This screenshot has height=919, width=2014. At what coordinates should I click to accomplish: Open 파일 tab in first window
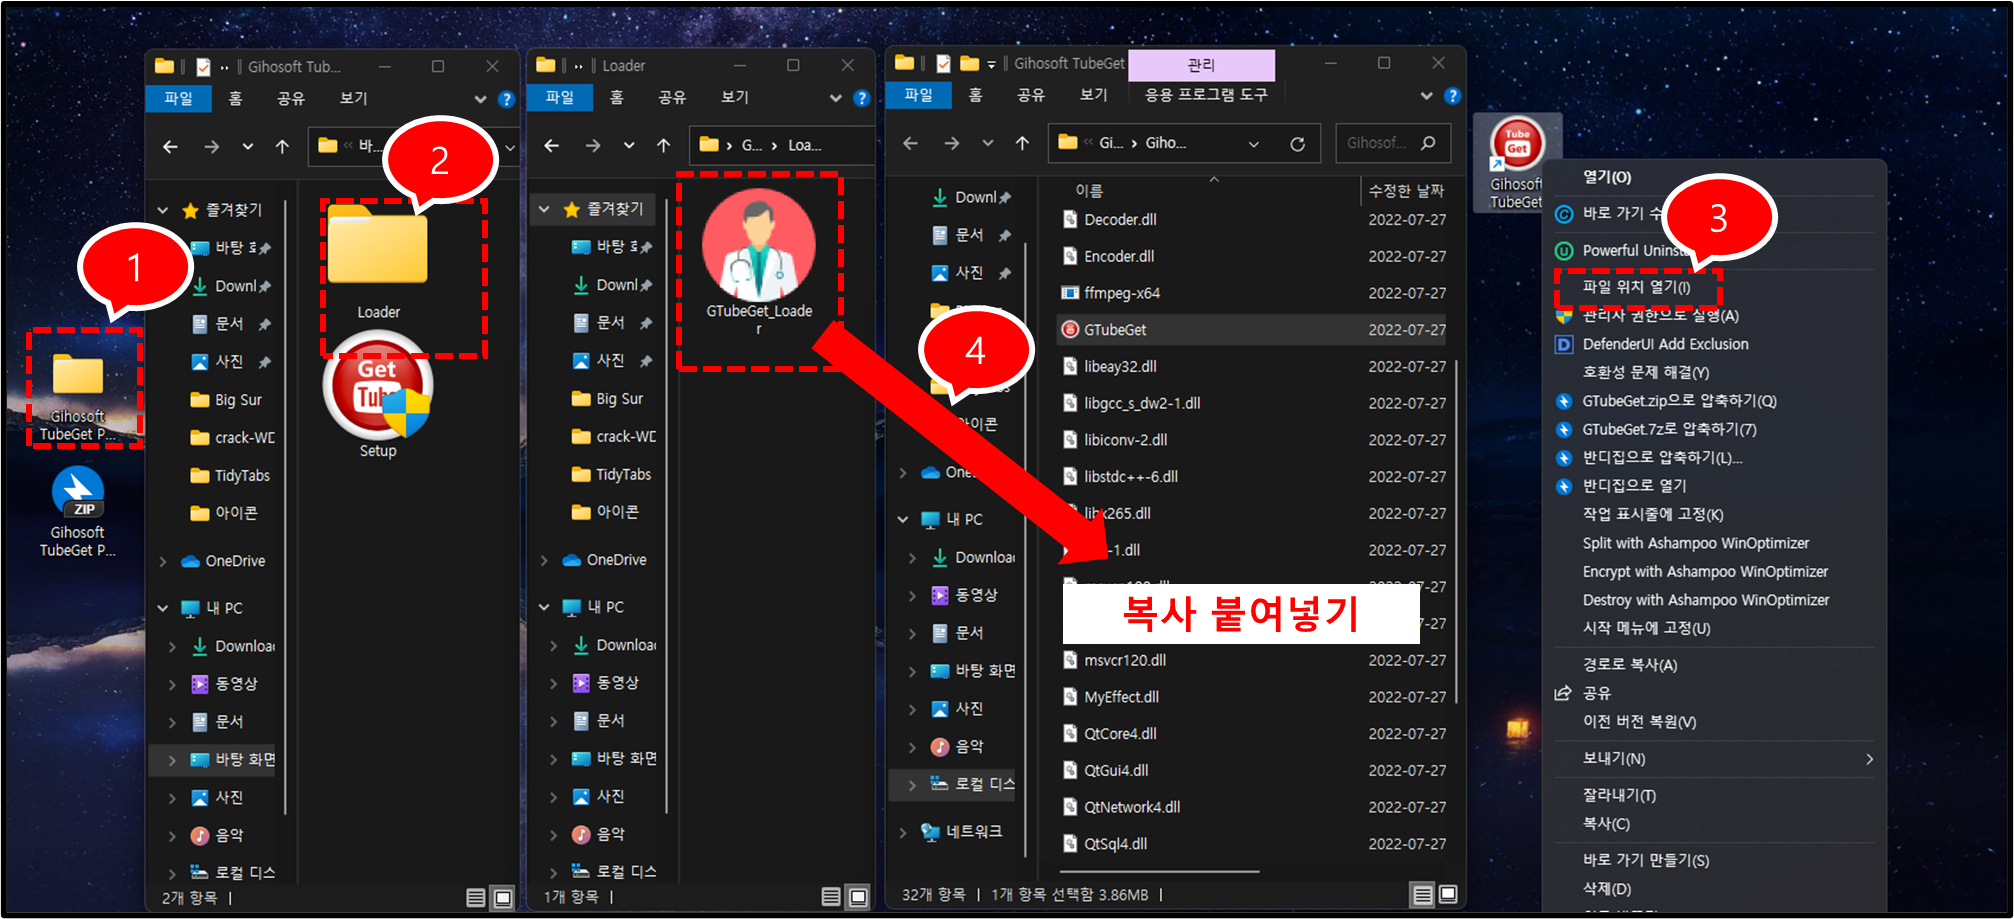tap(179, 98)
